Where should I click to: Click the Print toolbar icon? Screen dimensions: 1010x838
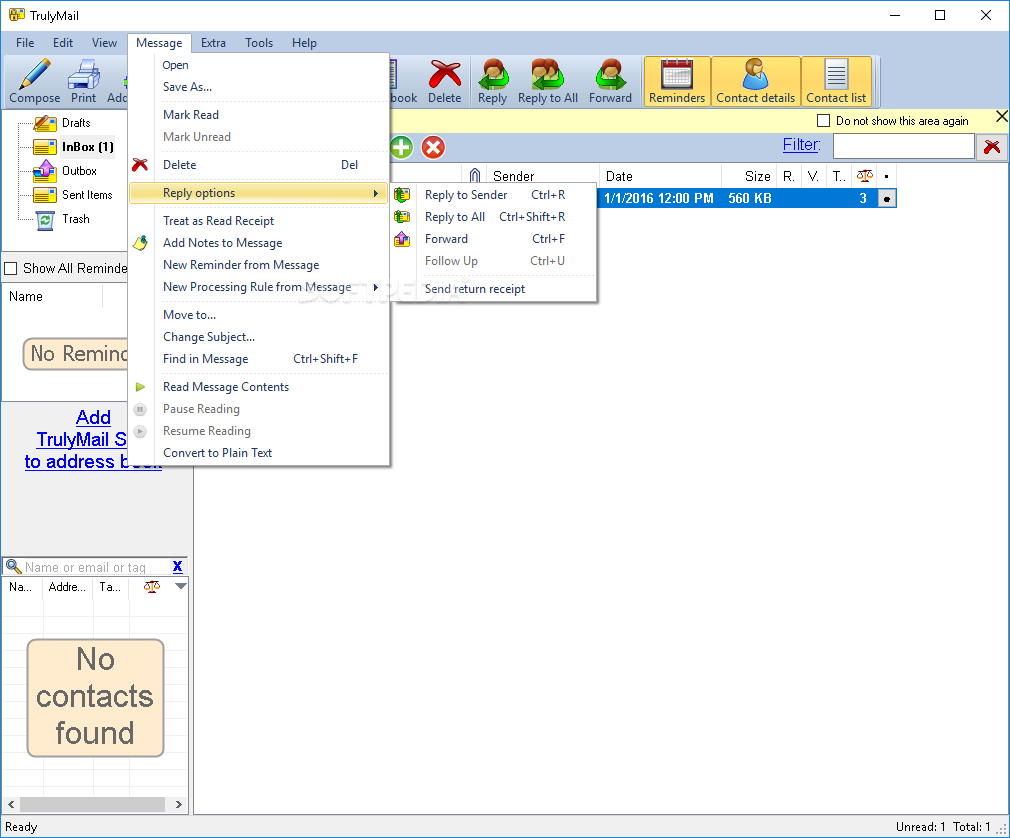(84, 74)
